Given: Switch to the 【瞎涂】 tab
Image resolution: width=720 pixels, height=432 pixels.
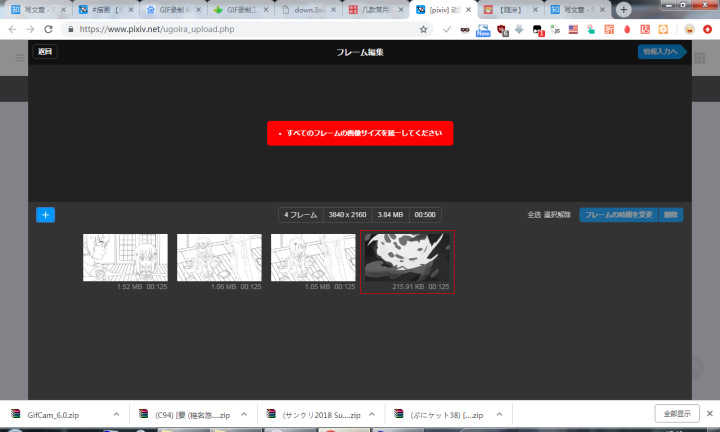Looking at the screenshot, I should 511,10.
